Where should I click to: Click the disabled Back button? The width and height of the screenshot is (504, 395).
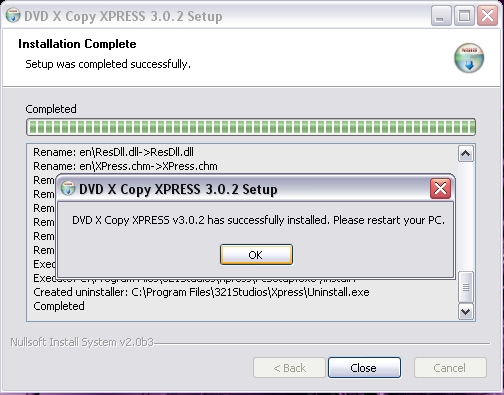tap(289, 368)
